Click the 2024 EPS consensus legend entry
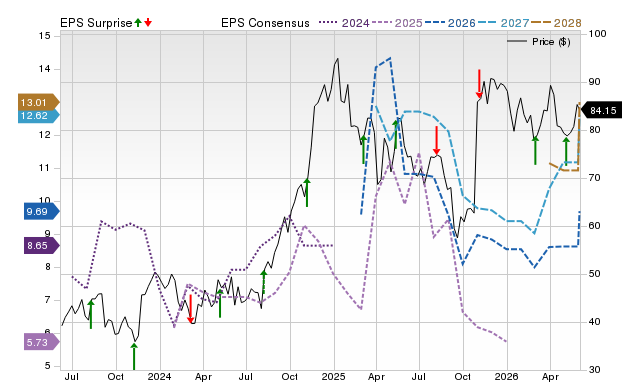The width and height of the screenshot is (640, 382). (x=344, y=23)
